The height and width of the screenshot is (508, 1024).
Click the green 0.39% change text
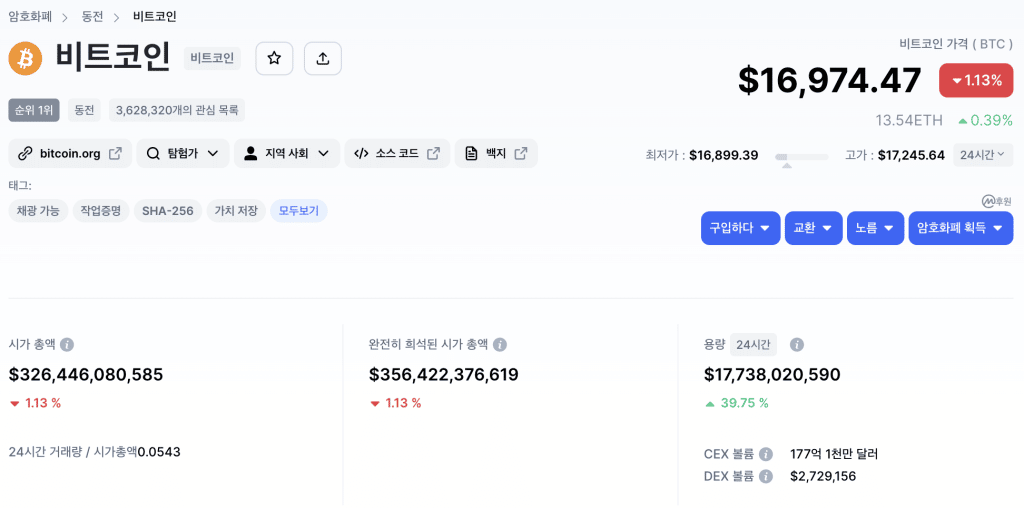[x=985, y=120]
